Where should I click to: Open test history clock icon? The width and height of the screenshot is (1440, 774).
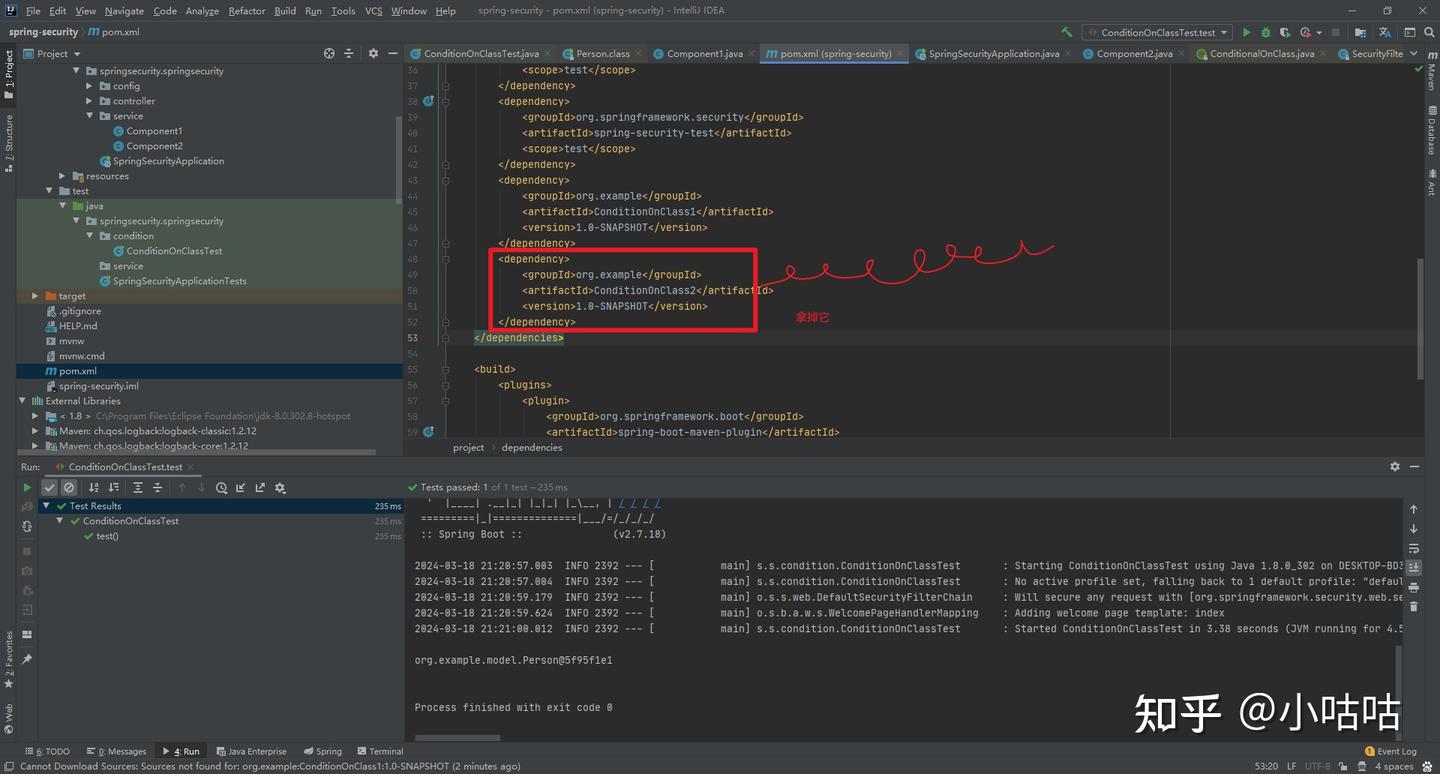coord(221,488)
